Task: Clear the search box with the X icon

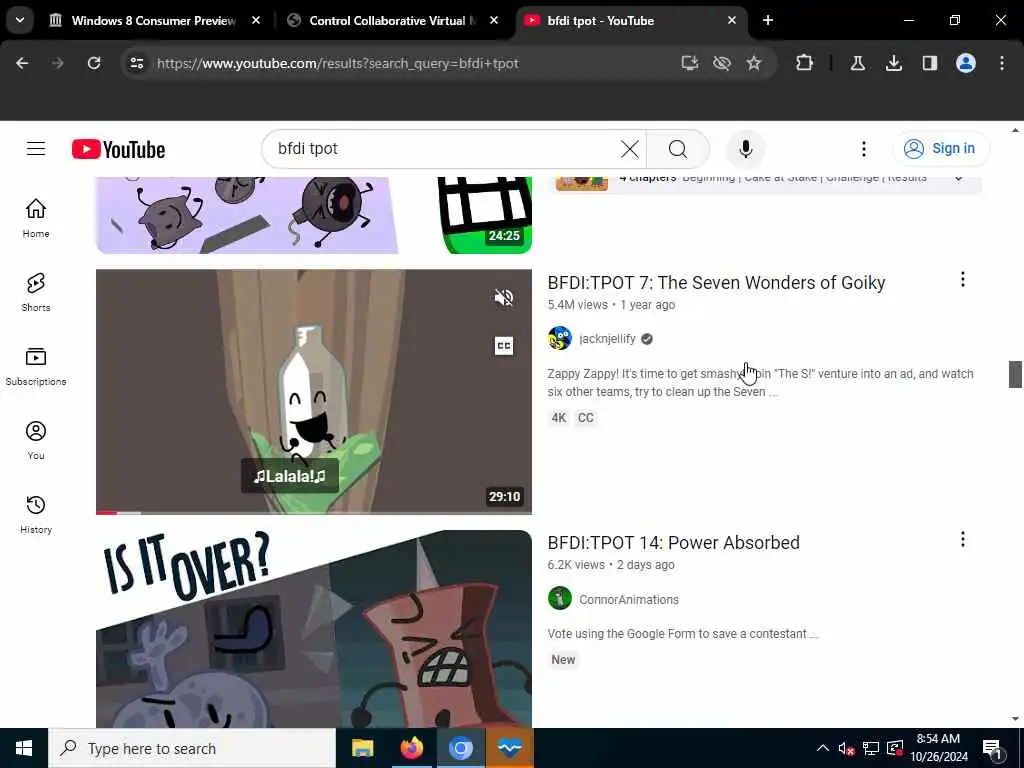Action: tap(630, 149)
